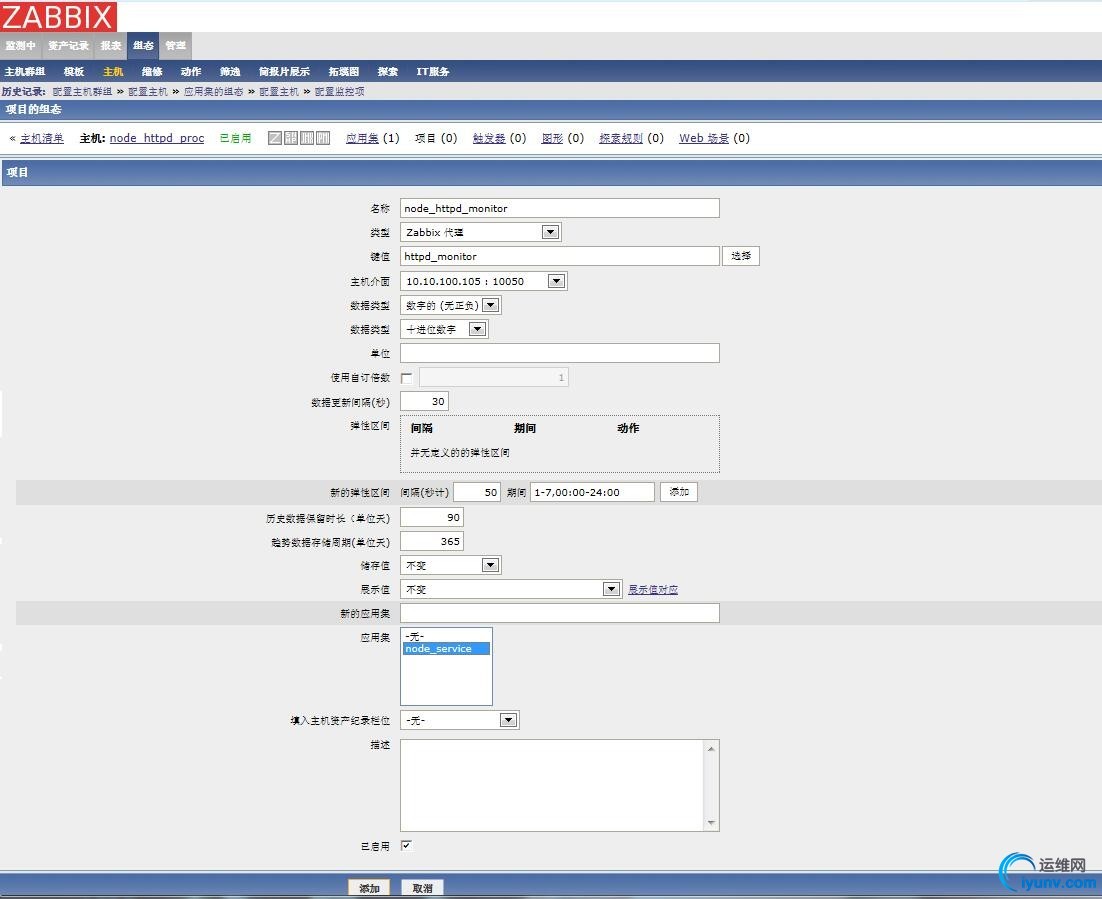Click the bottom 添加 submit button
This screenshot has height=899, width=1102.
click(369, 888)
